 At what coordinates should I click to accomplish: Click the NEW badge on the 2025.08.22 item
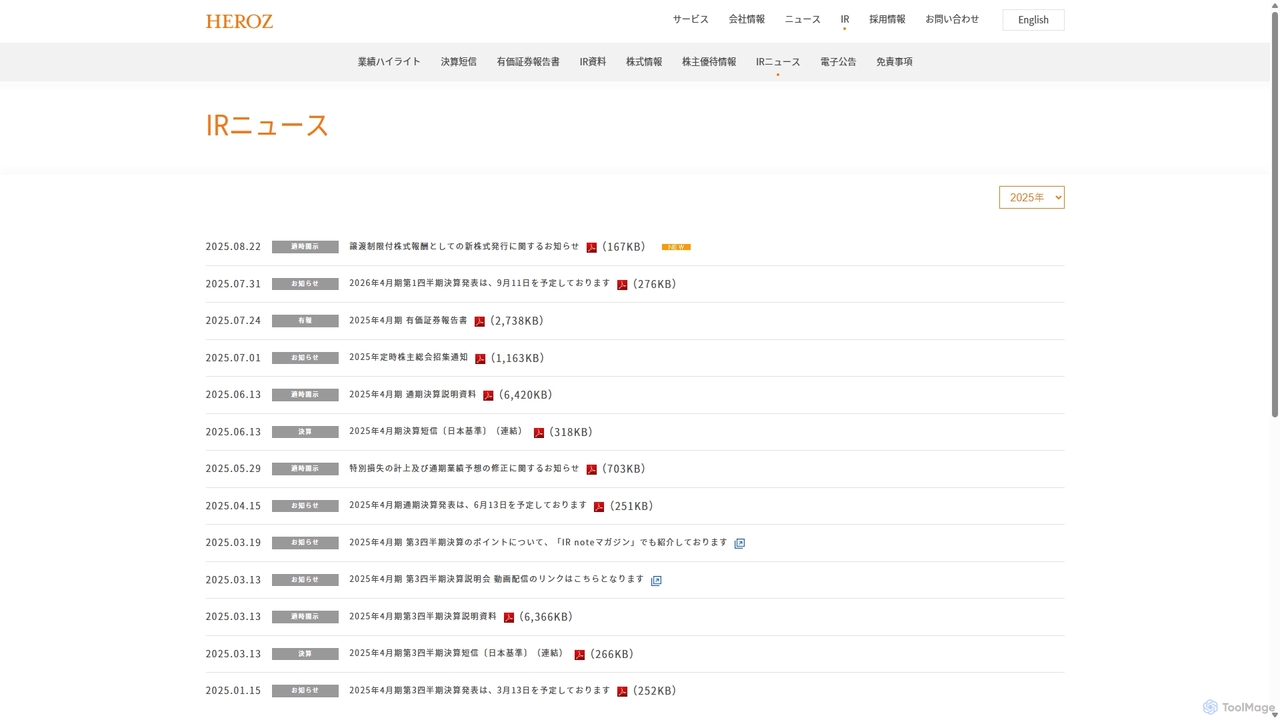pyautogui.click(x=676, y=247)
